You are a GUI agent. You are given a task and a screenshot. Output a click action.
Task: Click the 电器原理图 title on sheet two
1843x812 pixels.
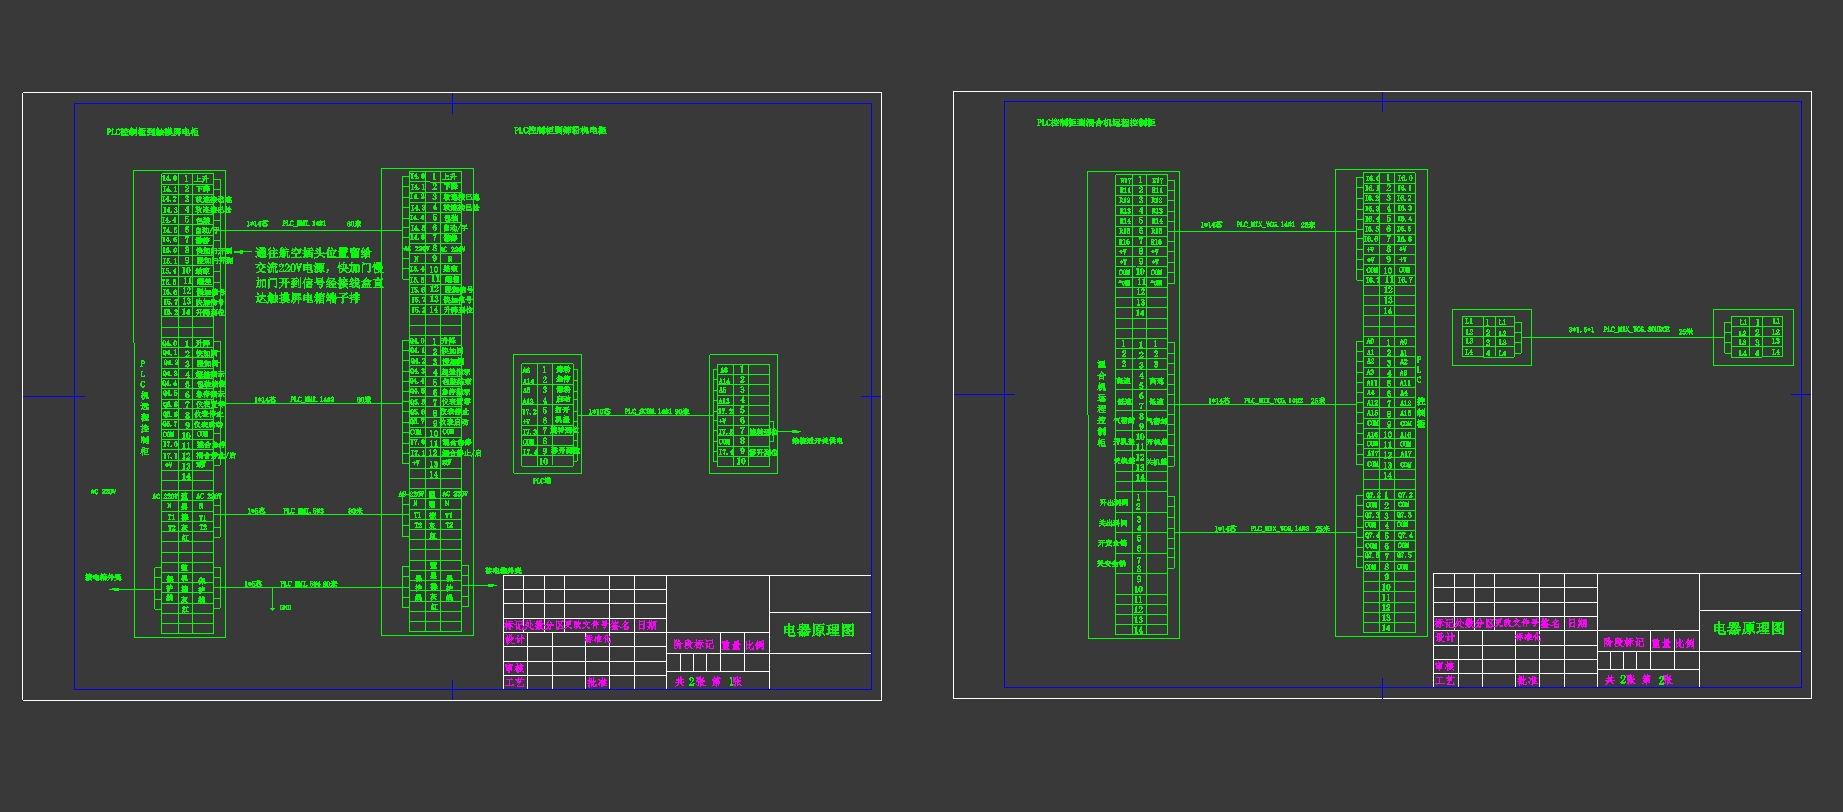point(1749,629)
